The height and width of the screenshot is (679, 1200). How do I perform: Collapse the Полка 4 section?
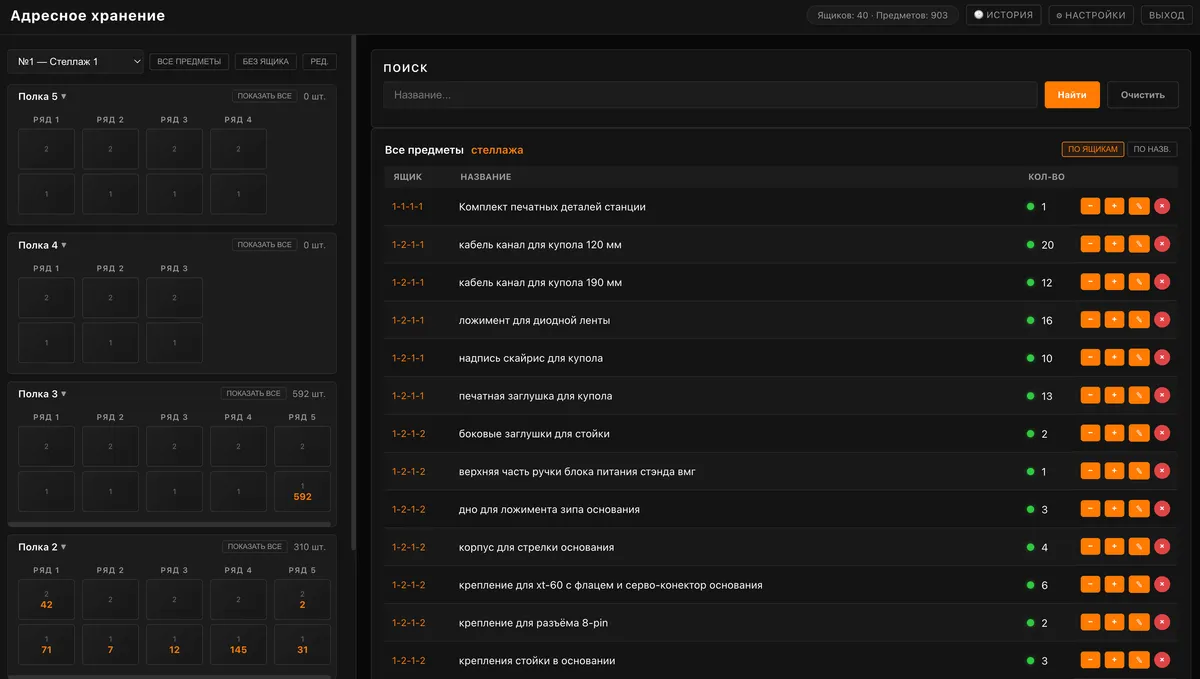pos(42,245)
